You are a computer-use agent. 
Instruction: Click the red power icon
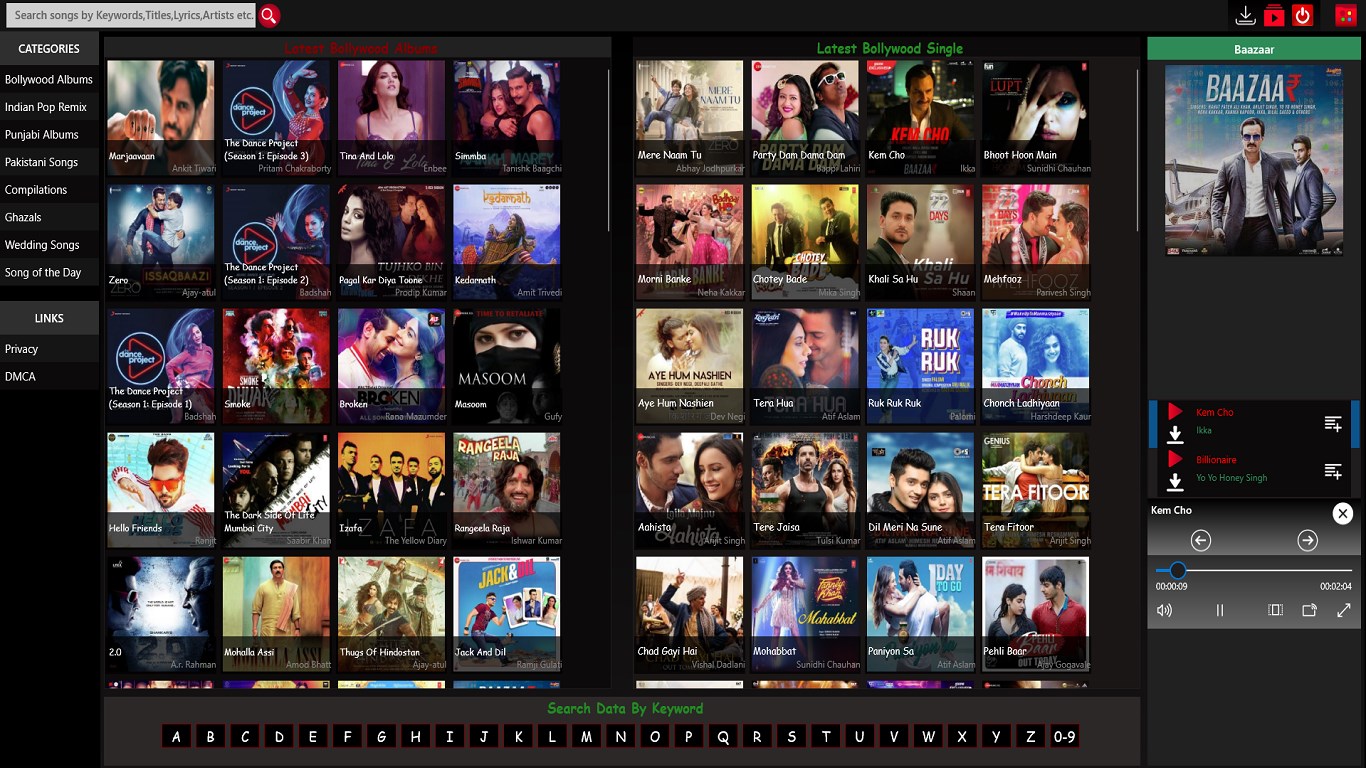point(1302,15)
